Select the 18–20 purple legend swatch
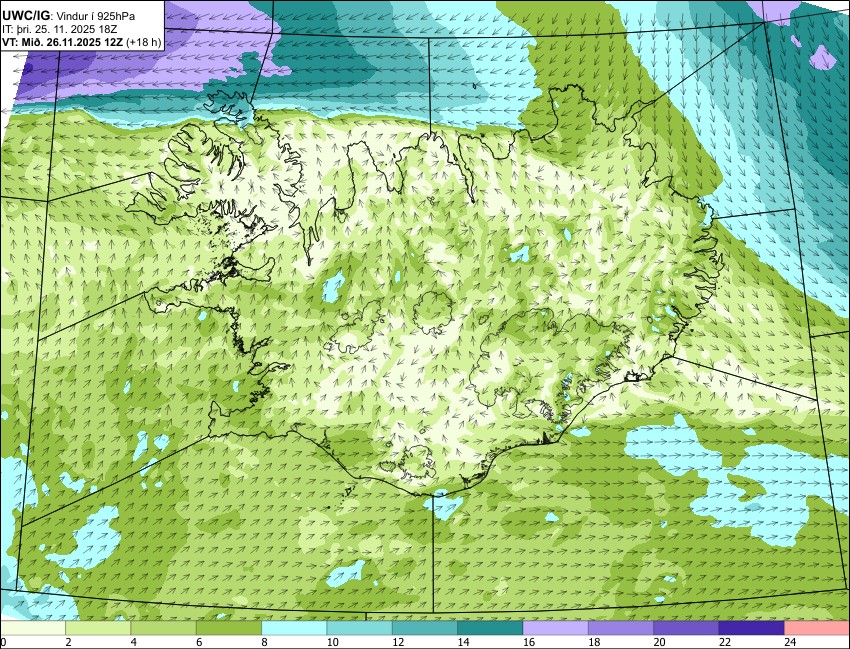The image size is (850, 649). pyautogui.click(x=621, y=628)
